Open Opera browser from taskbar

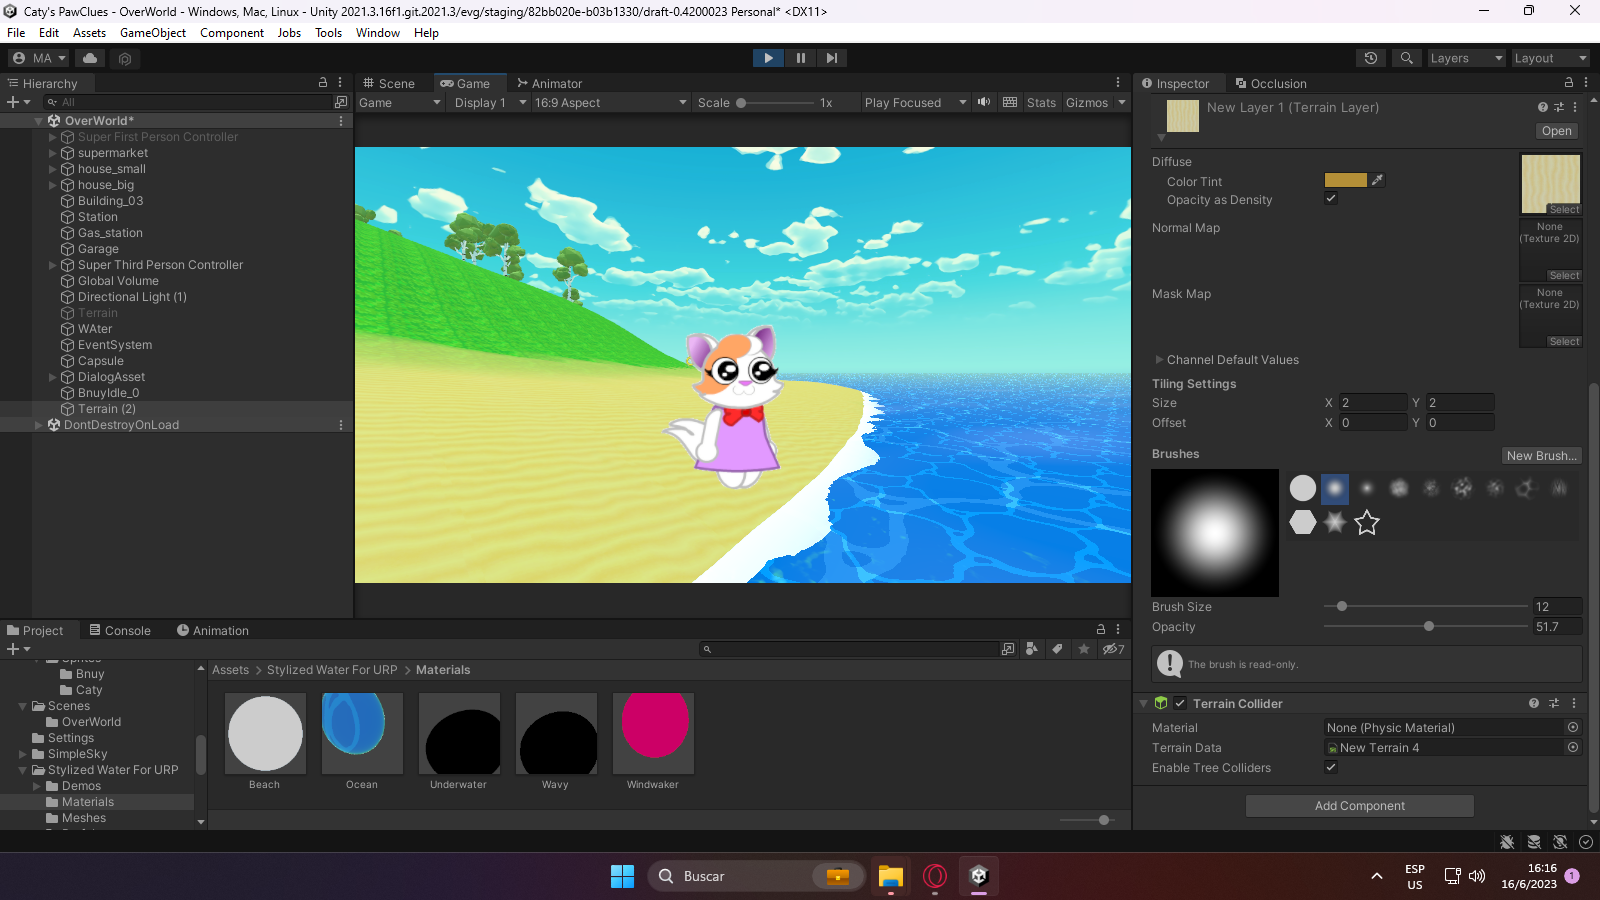pyautogui.click(x=935, y=876)
